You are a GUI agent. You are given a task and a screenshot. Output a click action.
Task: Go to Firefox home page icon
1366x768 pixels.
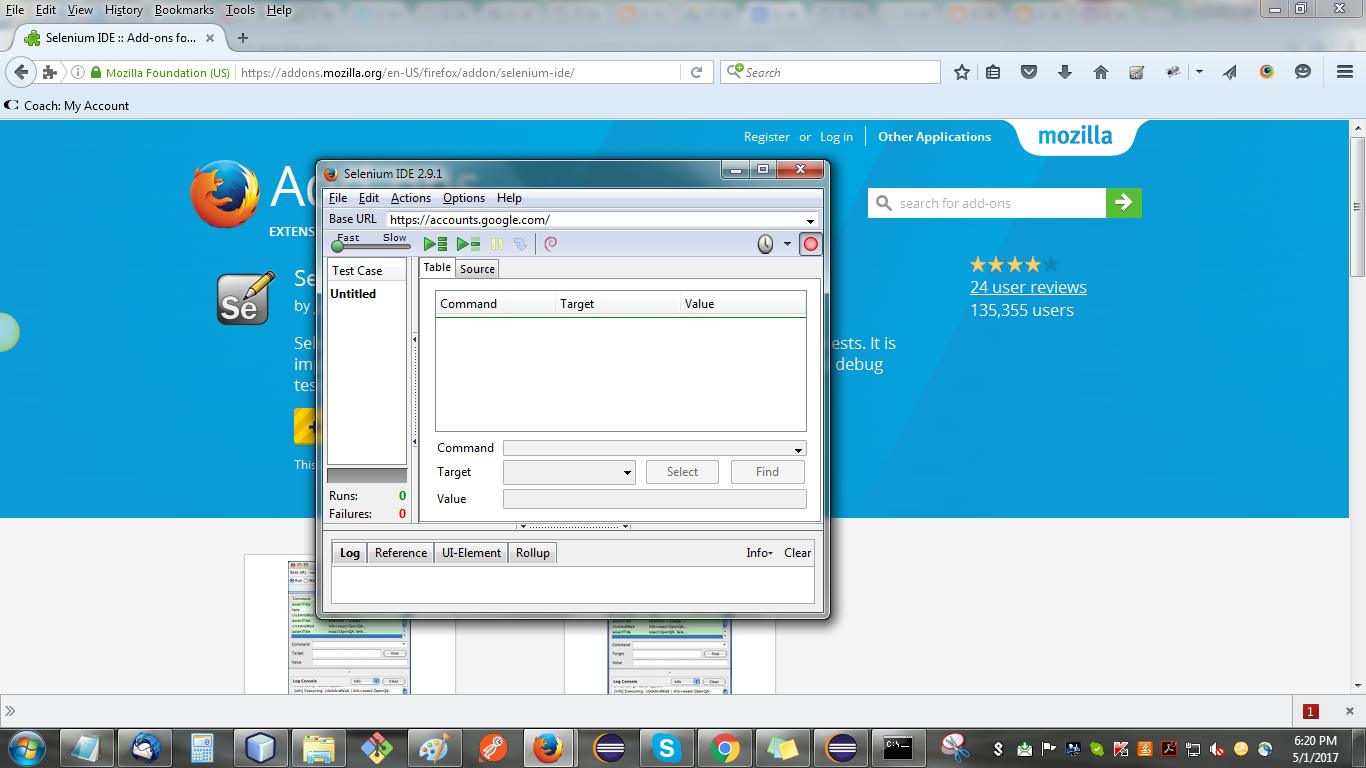[1101, 72]
